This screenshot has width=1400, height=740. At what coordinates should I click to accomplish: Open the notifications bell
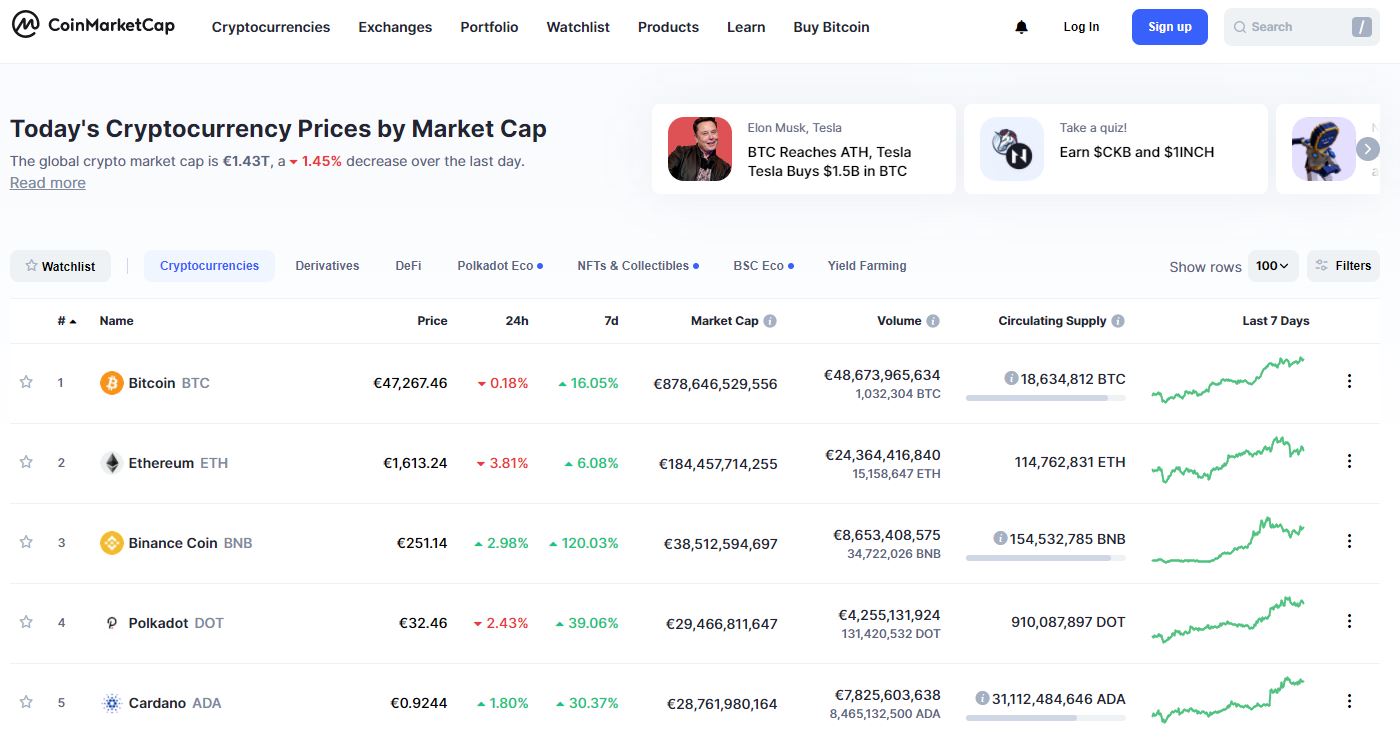[x=1021, y=27]
